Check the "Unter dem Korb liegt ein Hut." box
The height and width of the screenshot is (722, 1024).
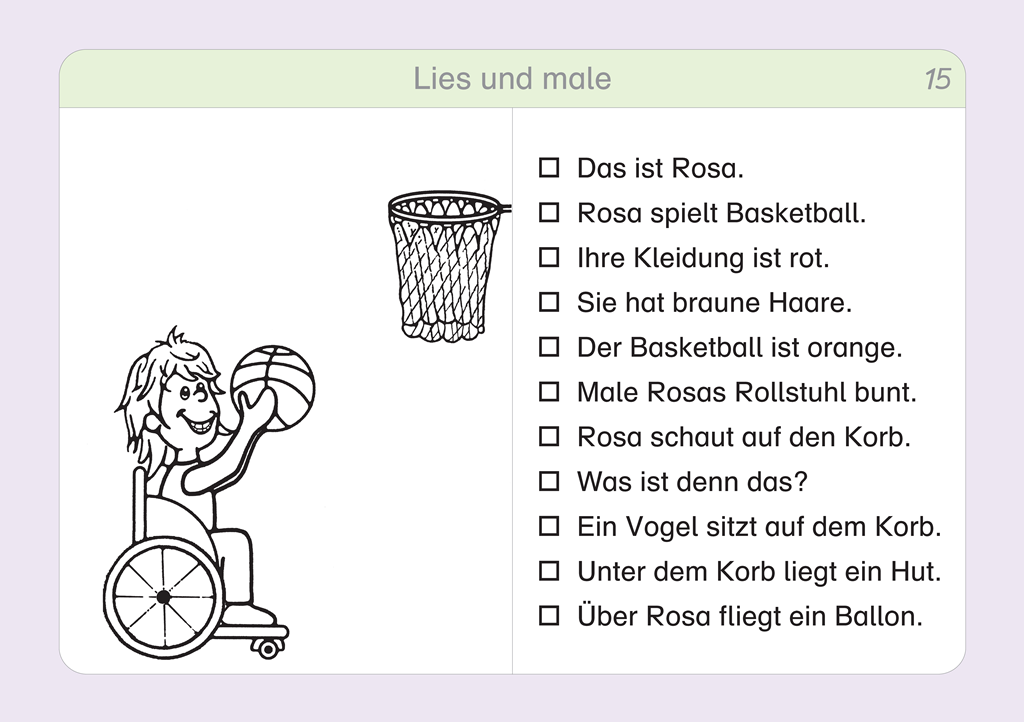(549, 571)
